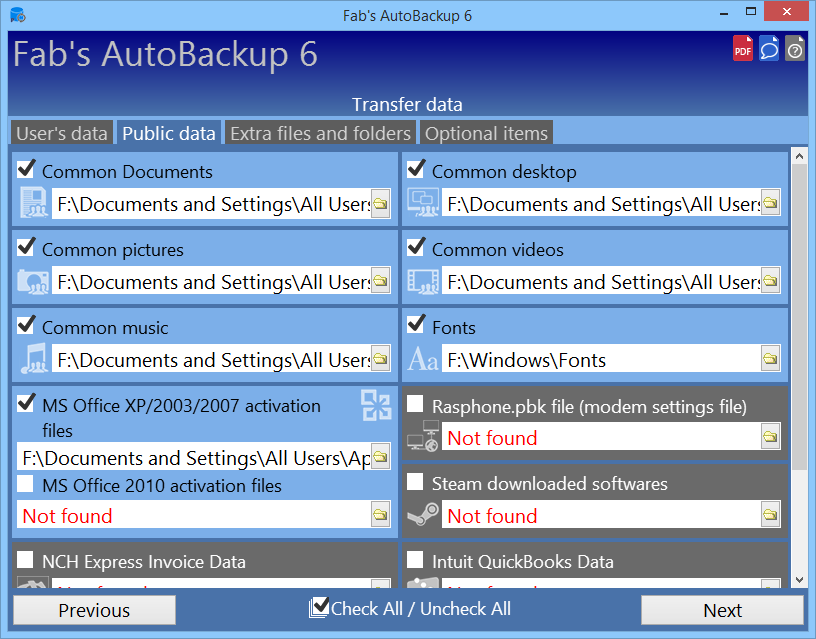Click the Fonts 'Aa' icon

click(x=423, y=359)
